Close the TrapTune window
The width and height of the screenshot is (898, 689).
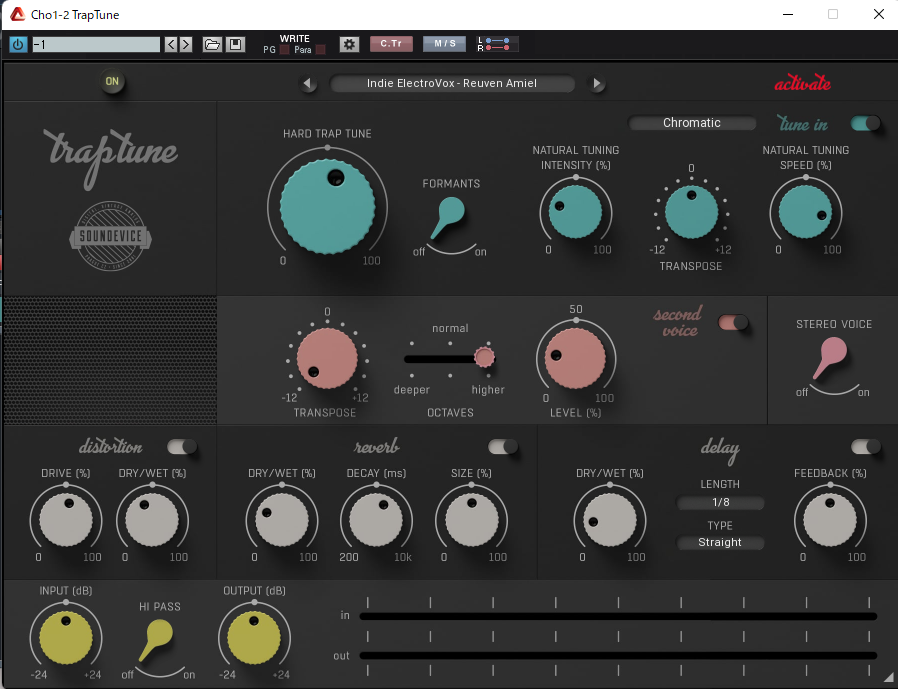coord(879,14)
